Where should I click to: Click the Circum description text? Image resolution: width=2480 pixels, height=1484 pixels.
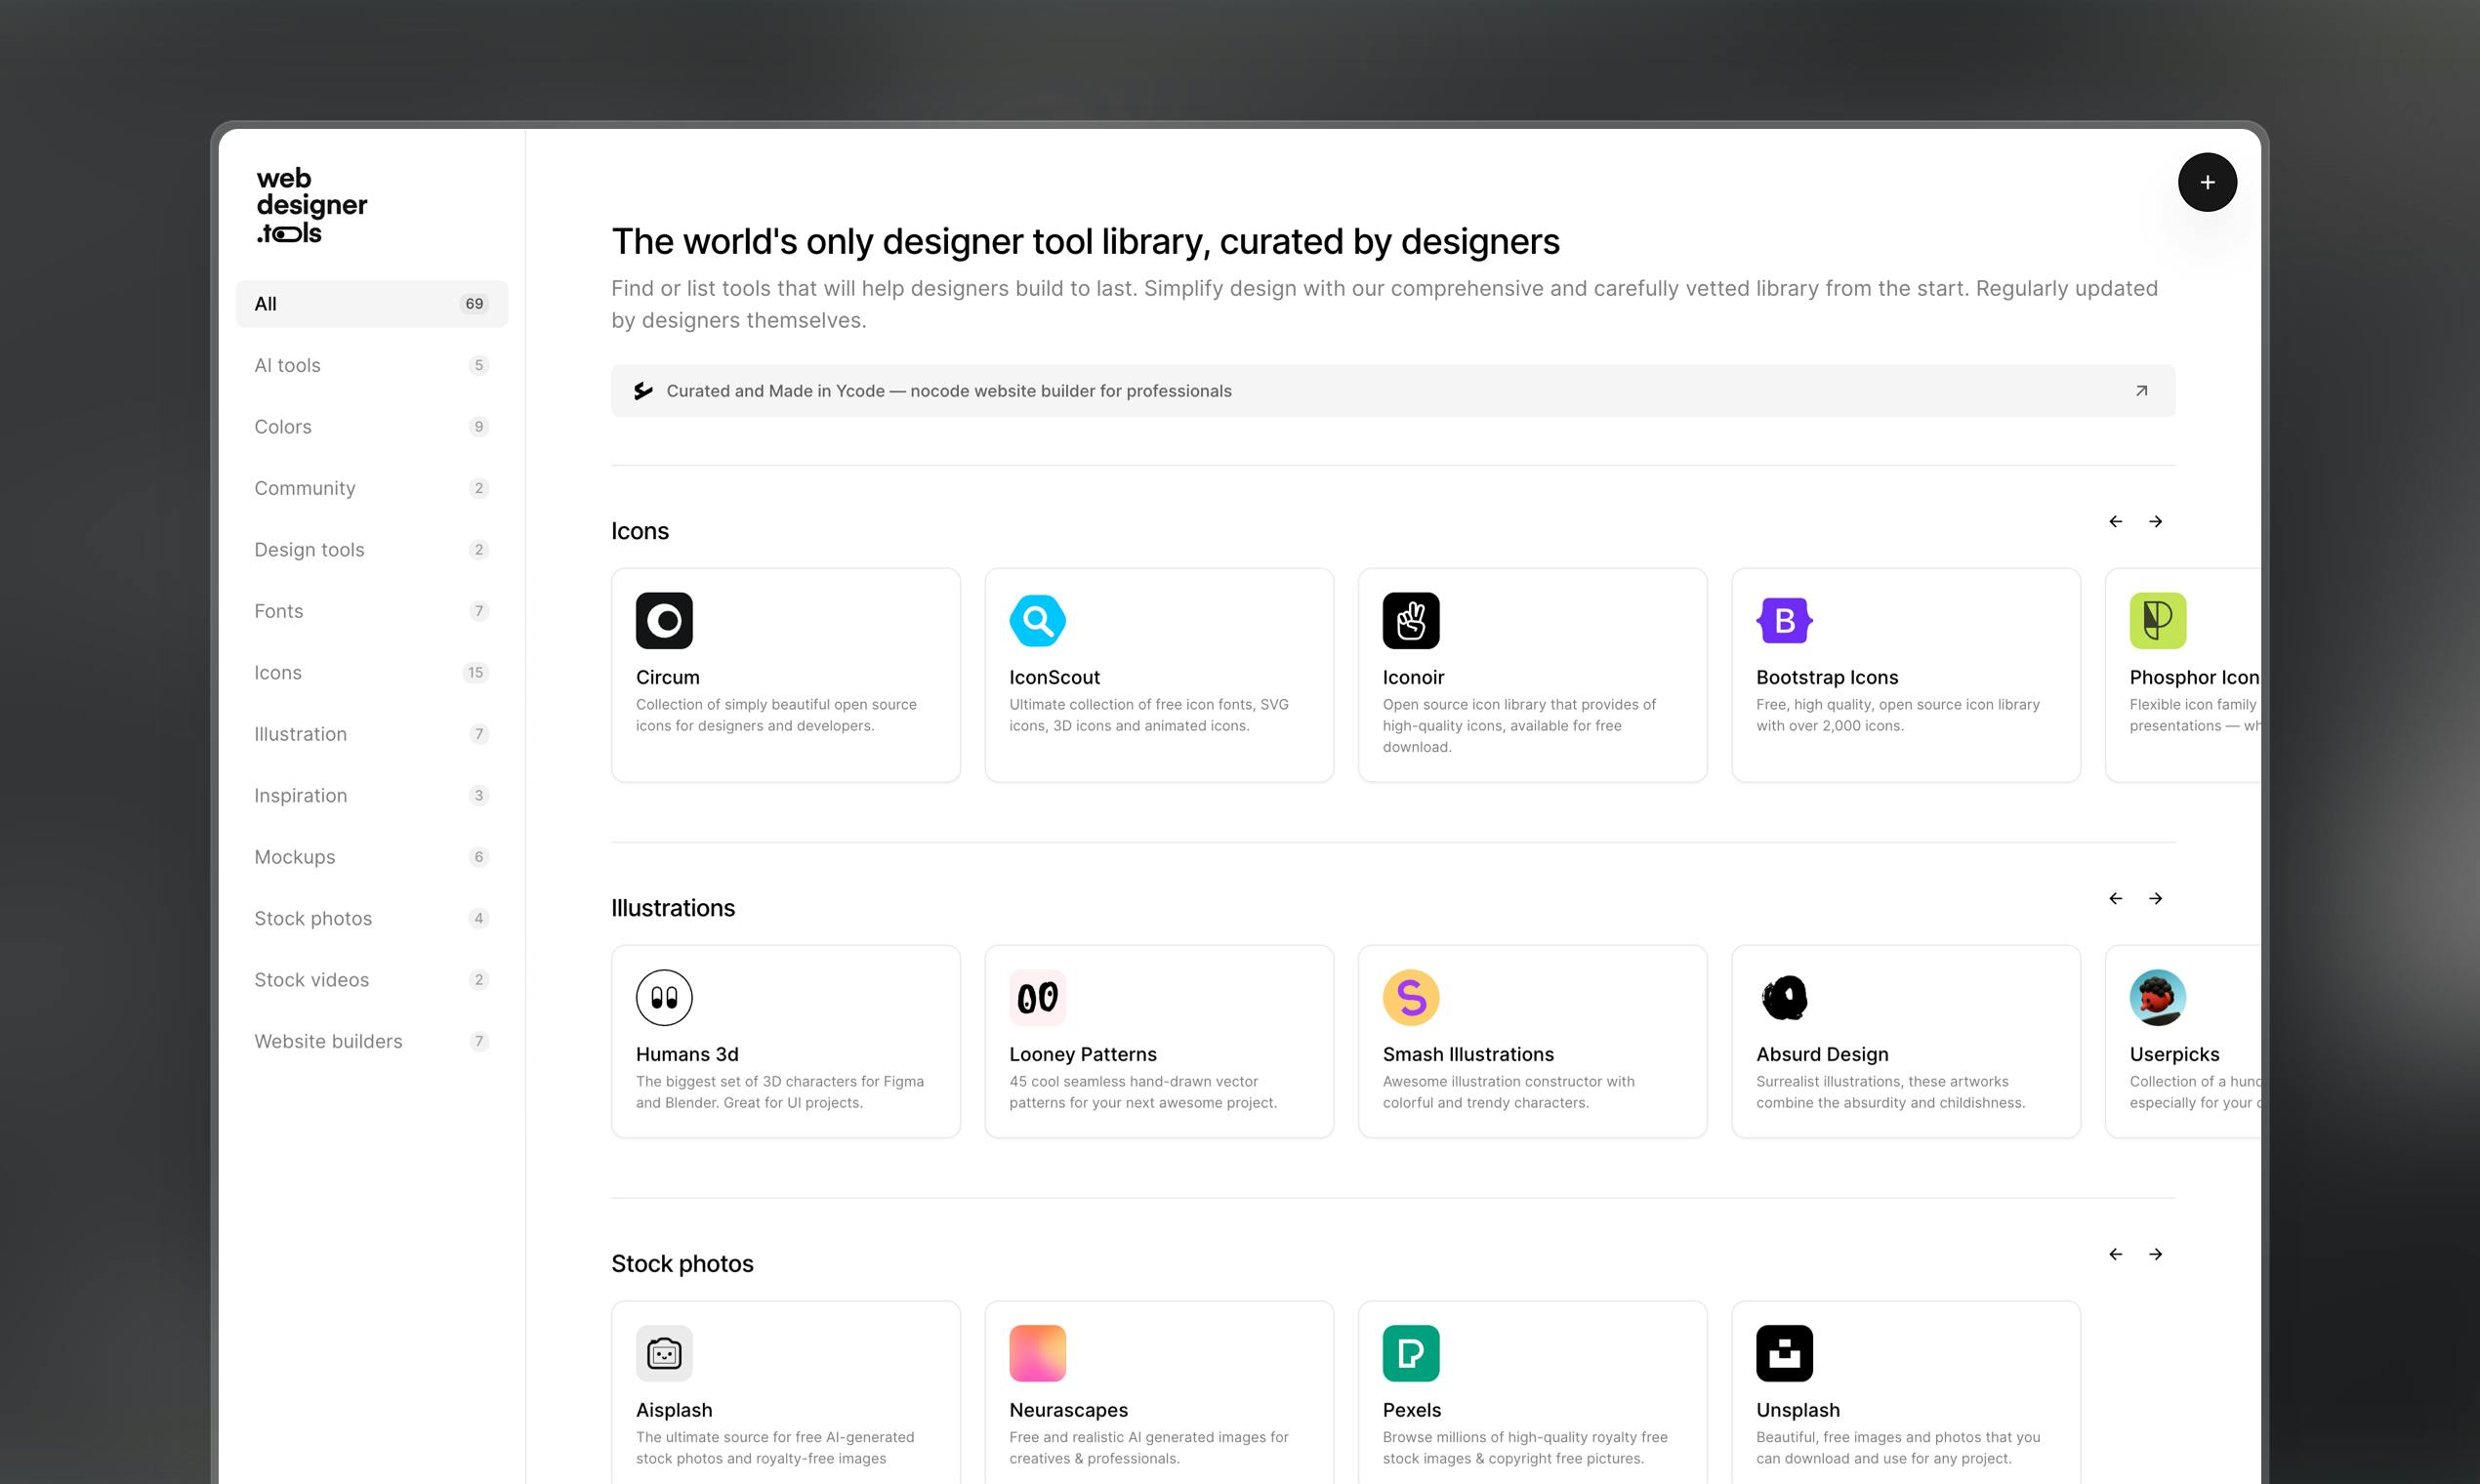tap(776, 715)
